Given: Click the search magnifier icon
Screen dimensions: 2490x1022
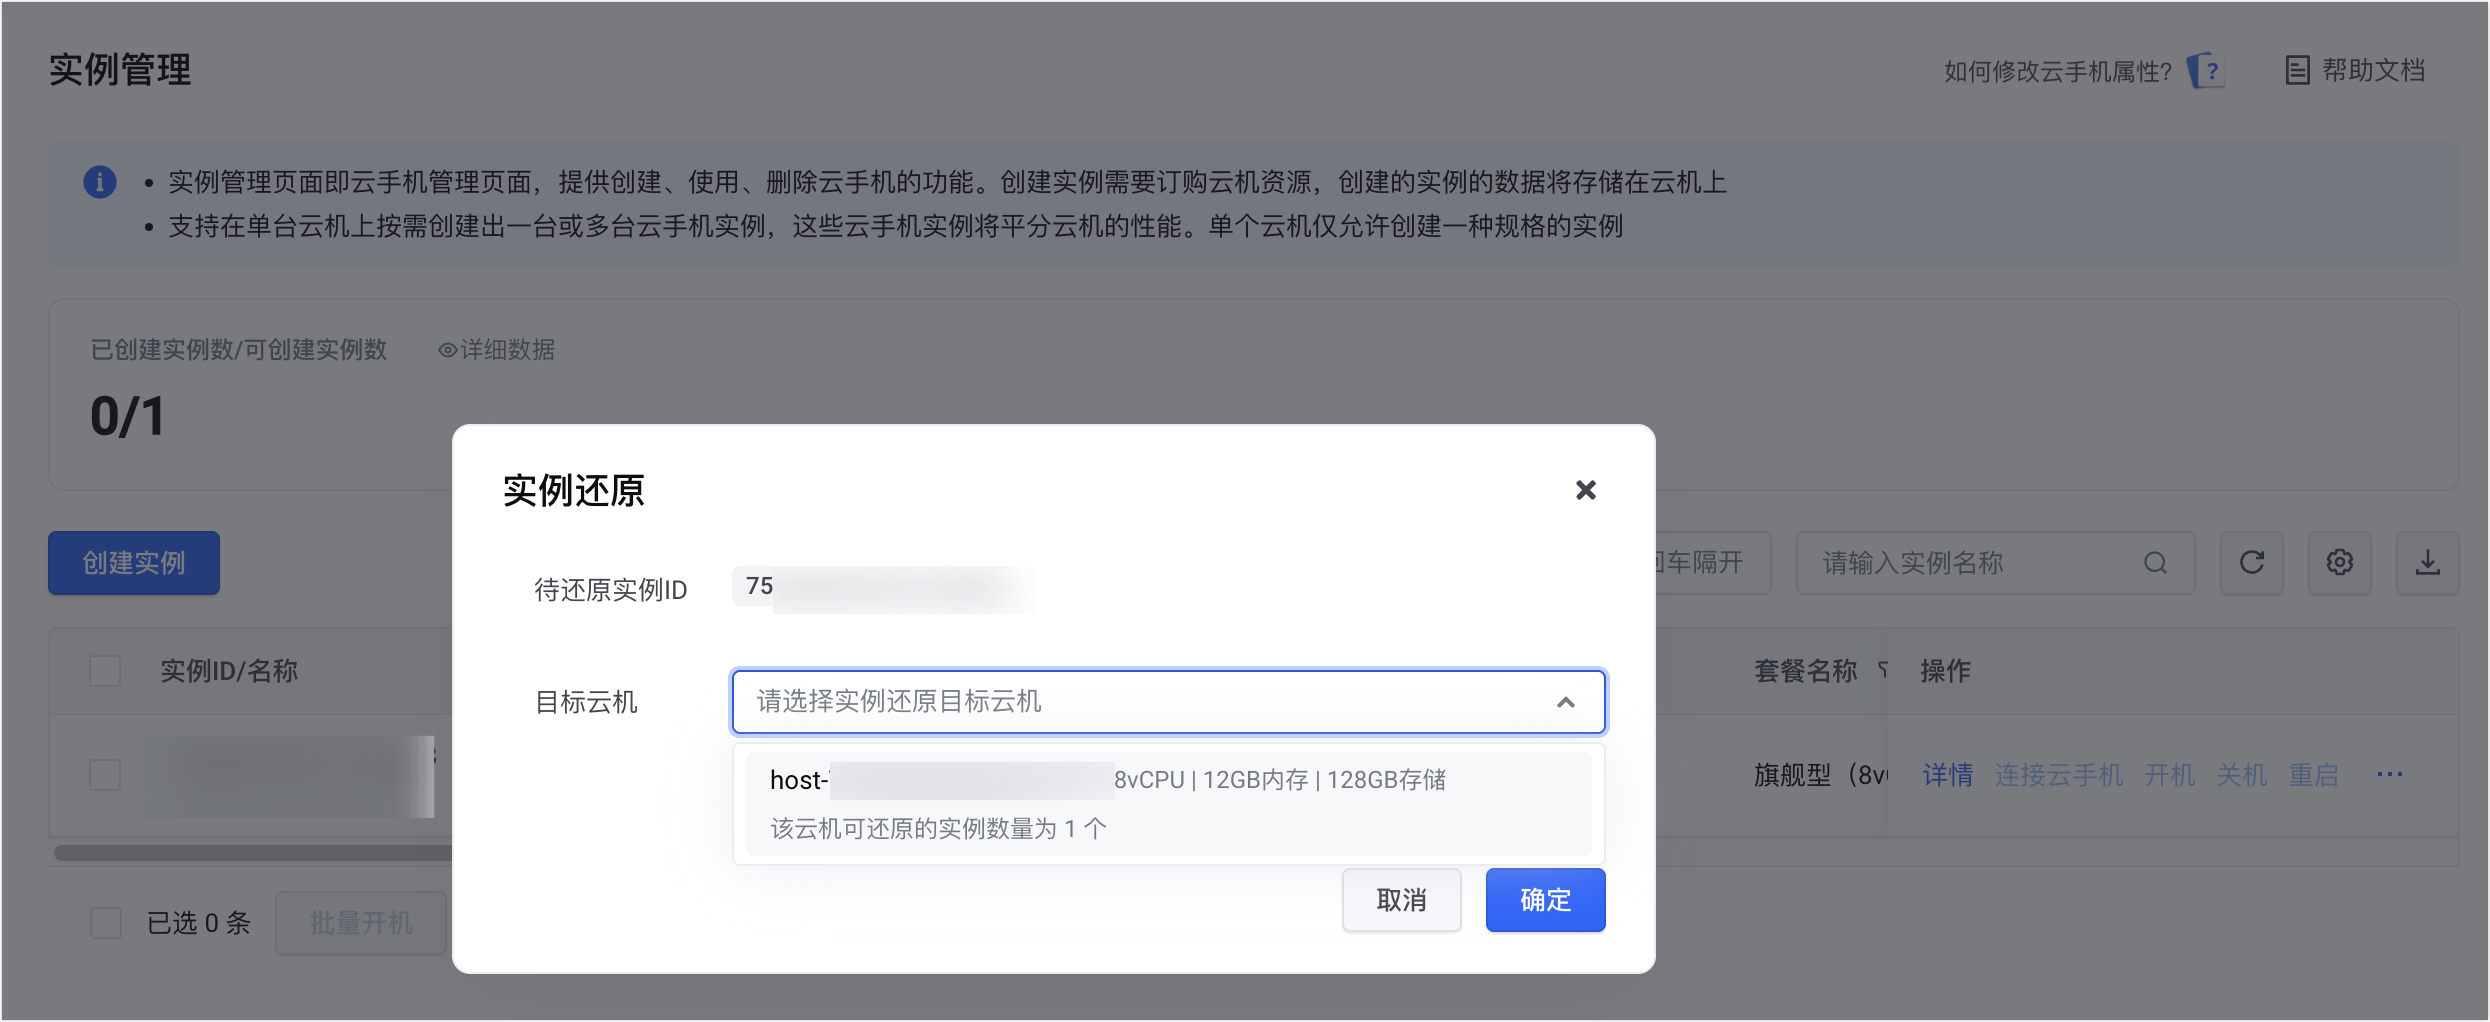Looking at the screenshot, I should [x=2155, y=563].
